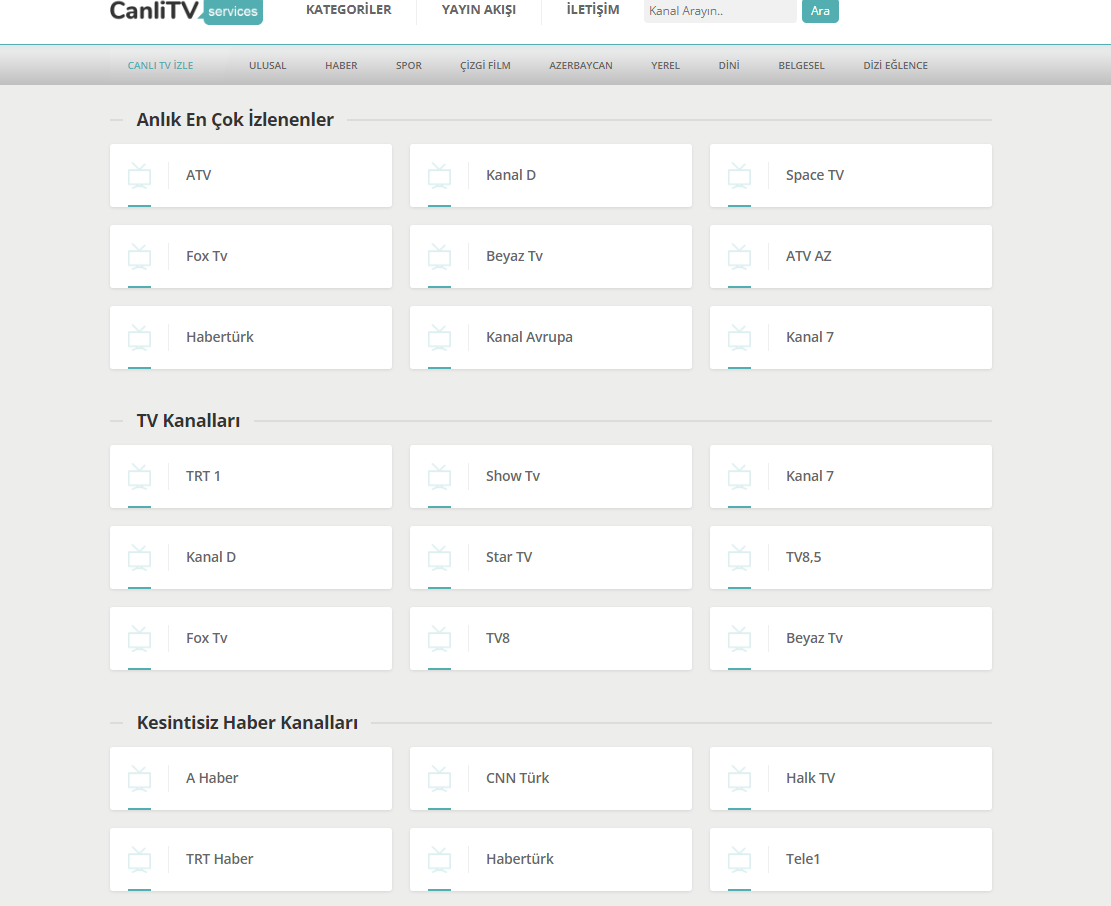Open the YAYIN AKIŞI page
1111x906 pixels.
coord(479,10)
